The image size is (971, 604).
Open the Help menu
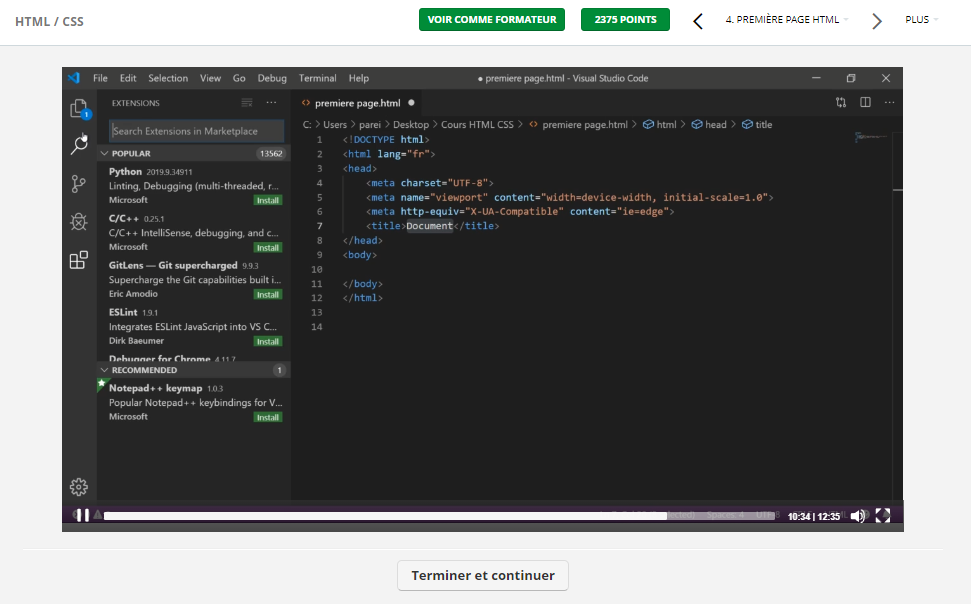coord(359,78)
